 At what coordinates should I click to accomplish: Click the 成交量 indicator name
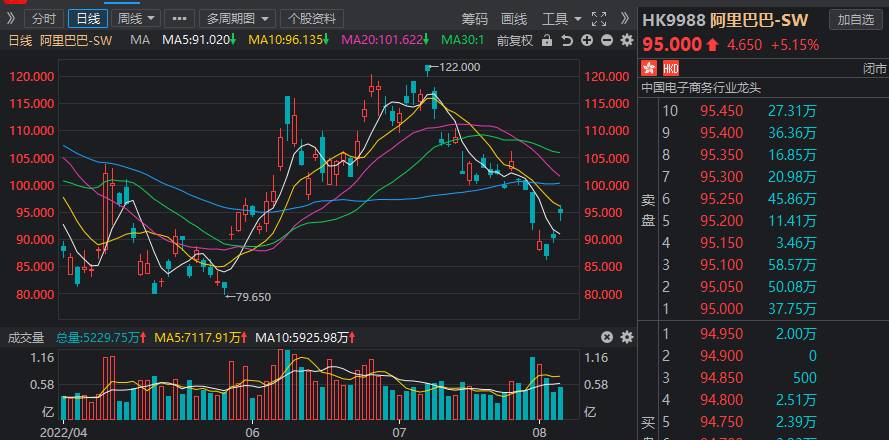26,338
